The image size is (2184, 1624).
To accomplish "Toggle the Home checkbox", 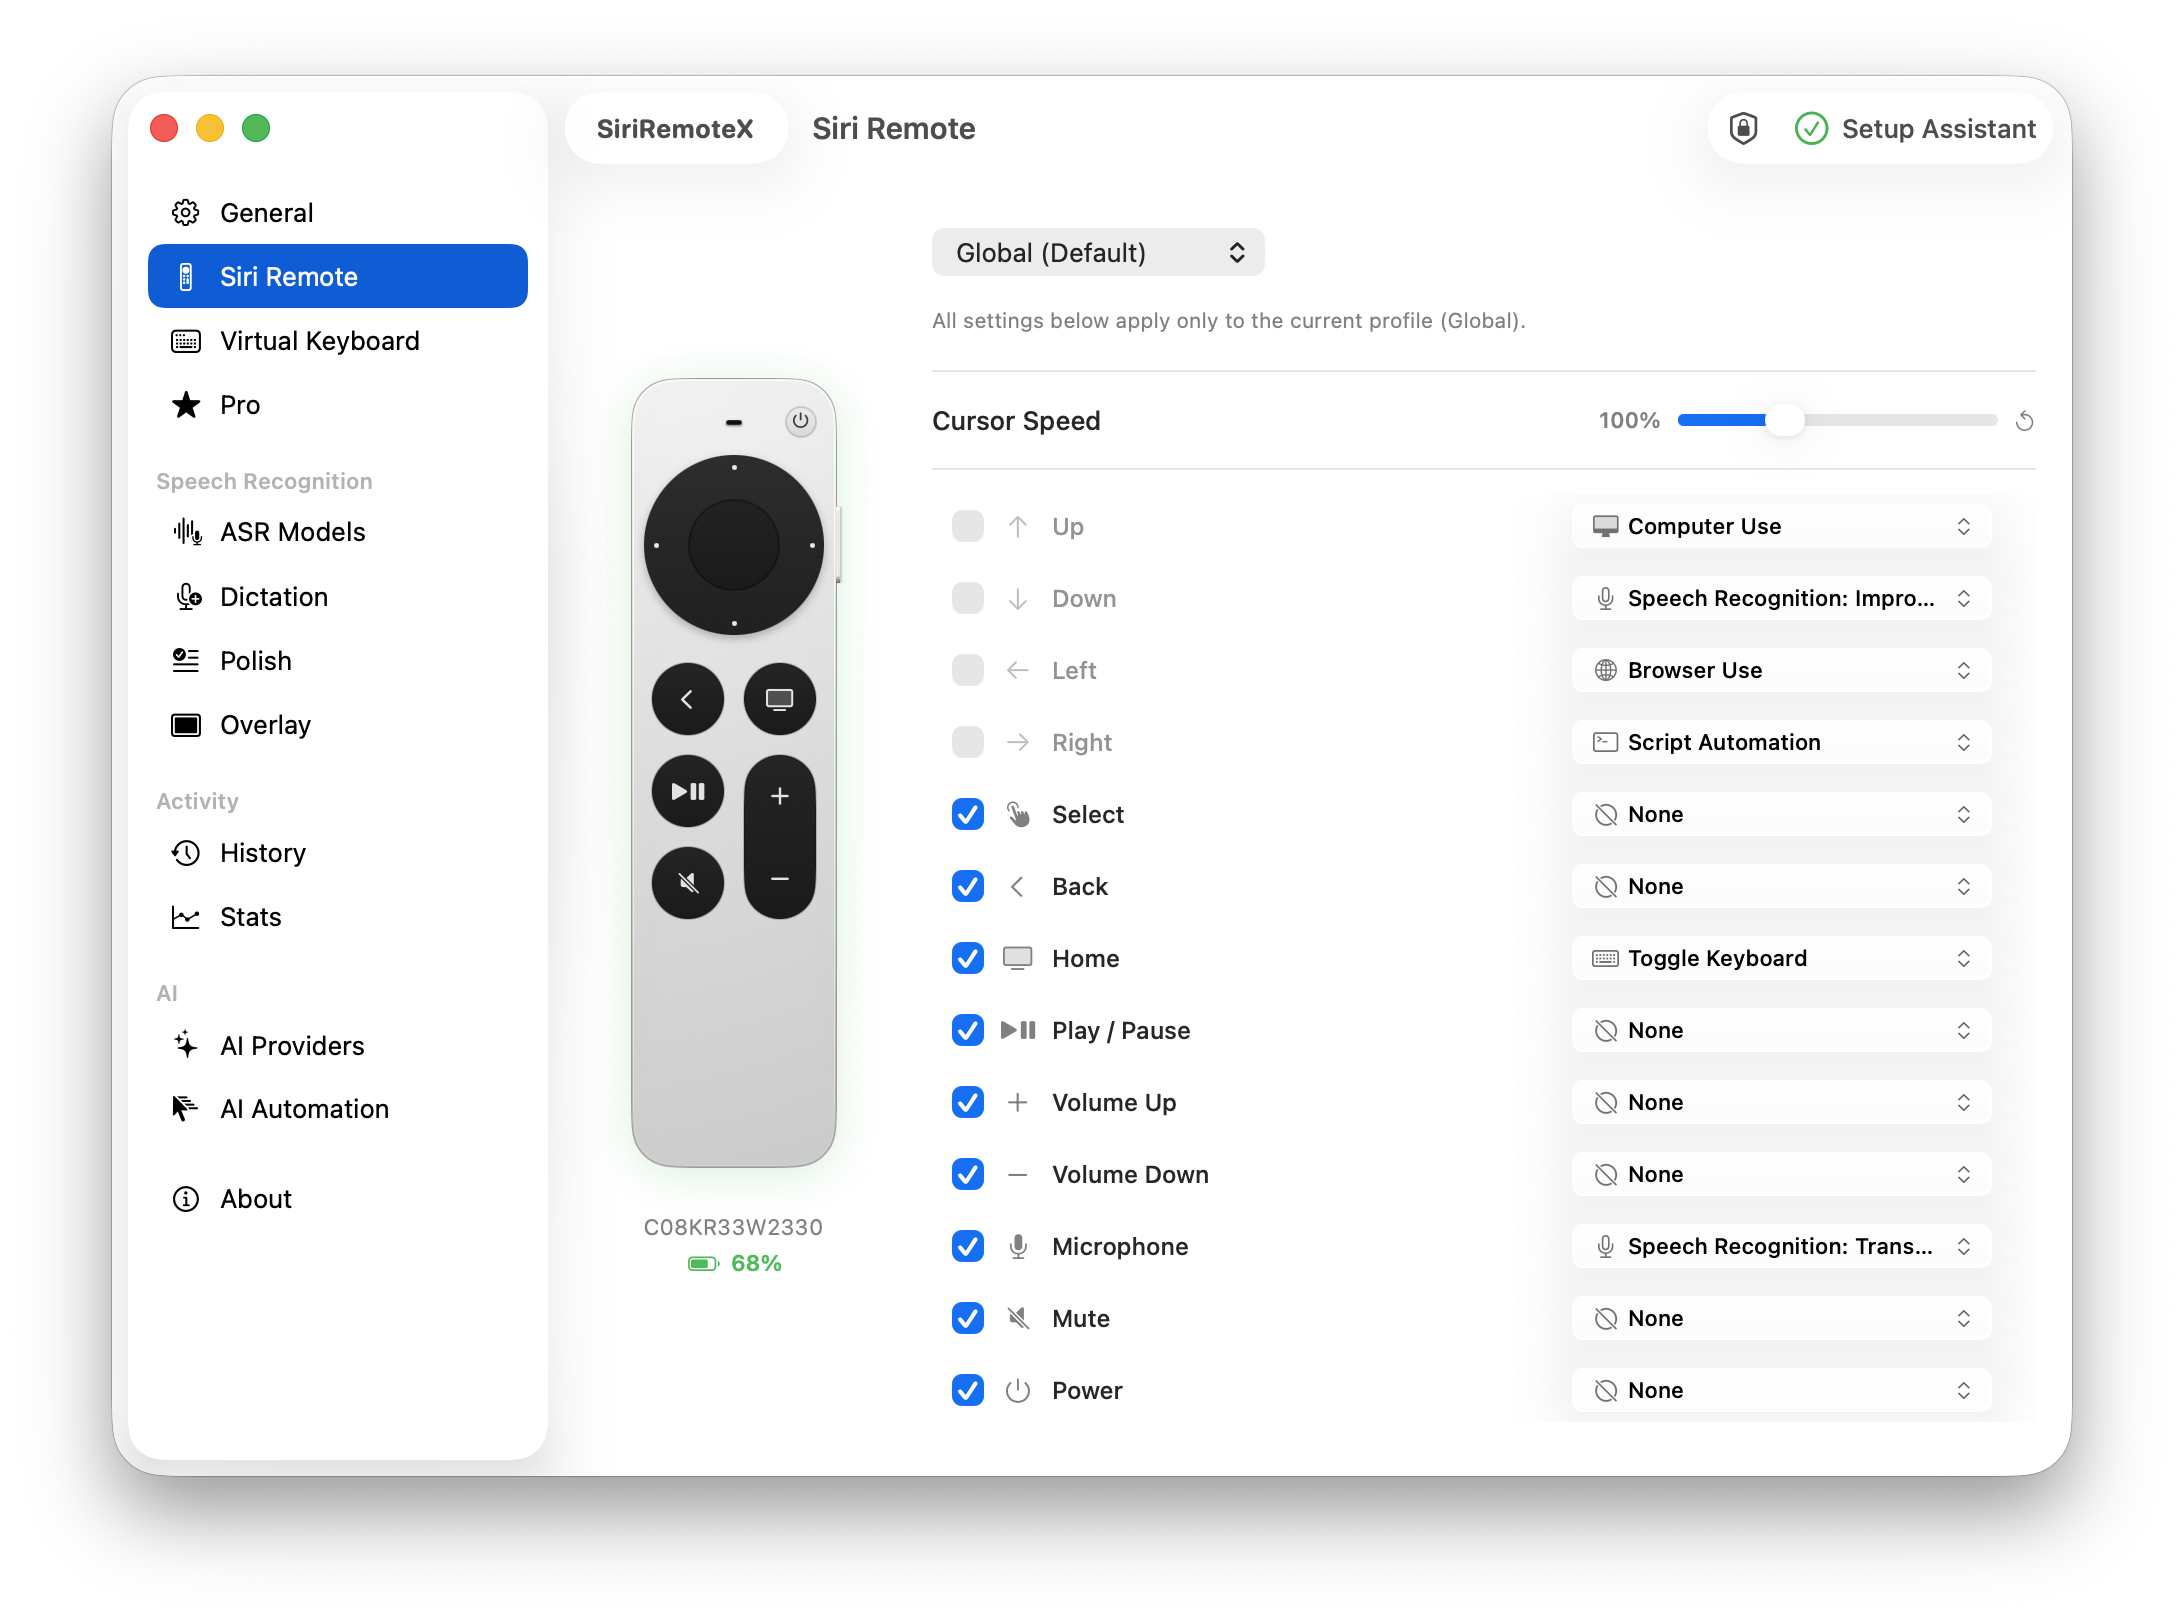I will (x=968, y=959).
